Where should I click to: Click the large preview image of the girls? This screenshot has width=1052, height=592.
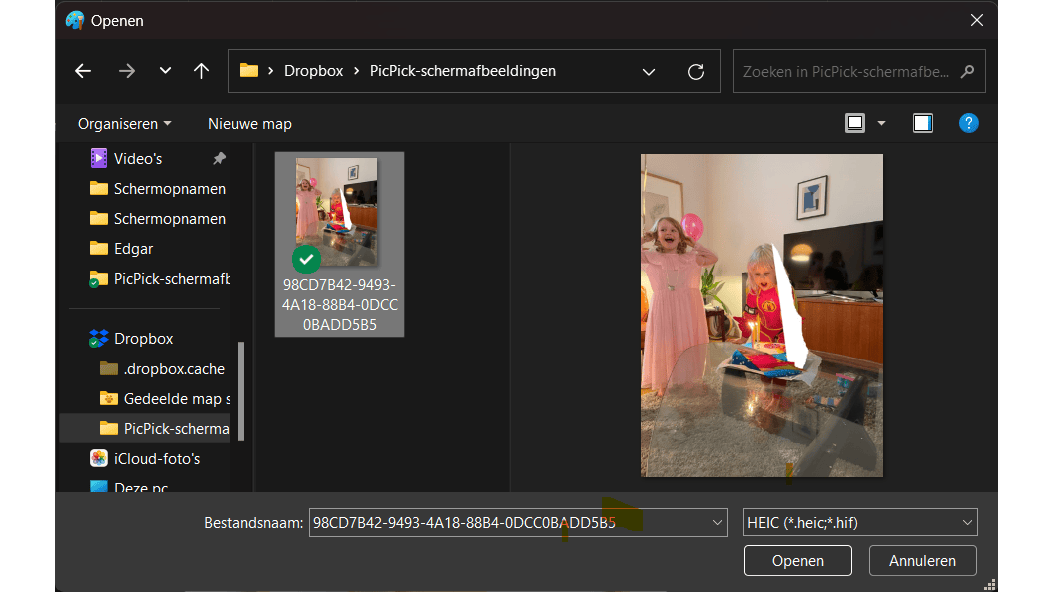[x=761, y=315]
